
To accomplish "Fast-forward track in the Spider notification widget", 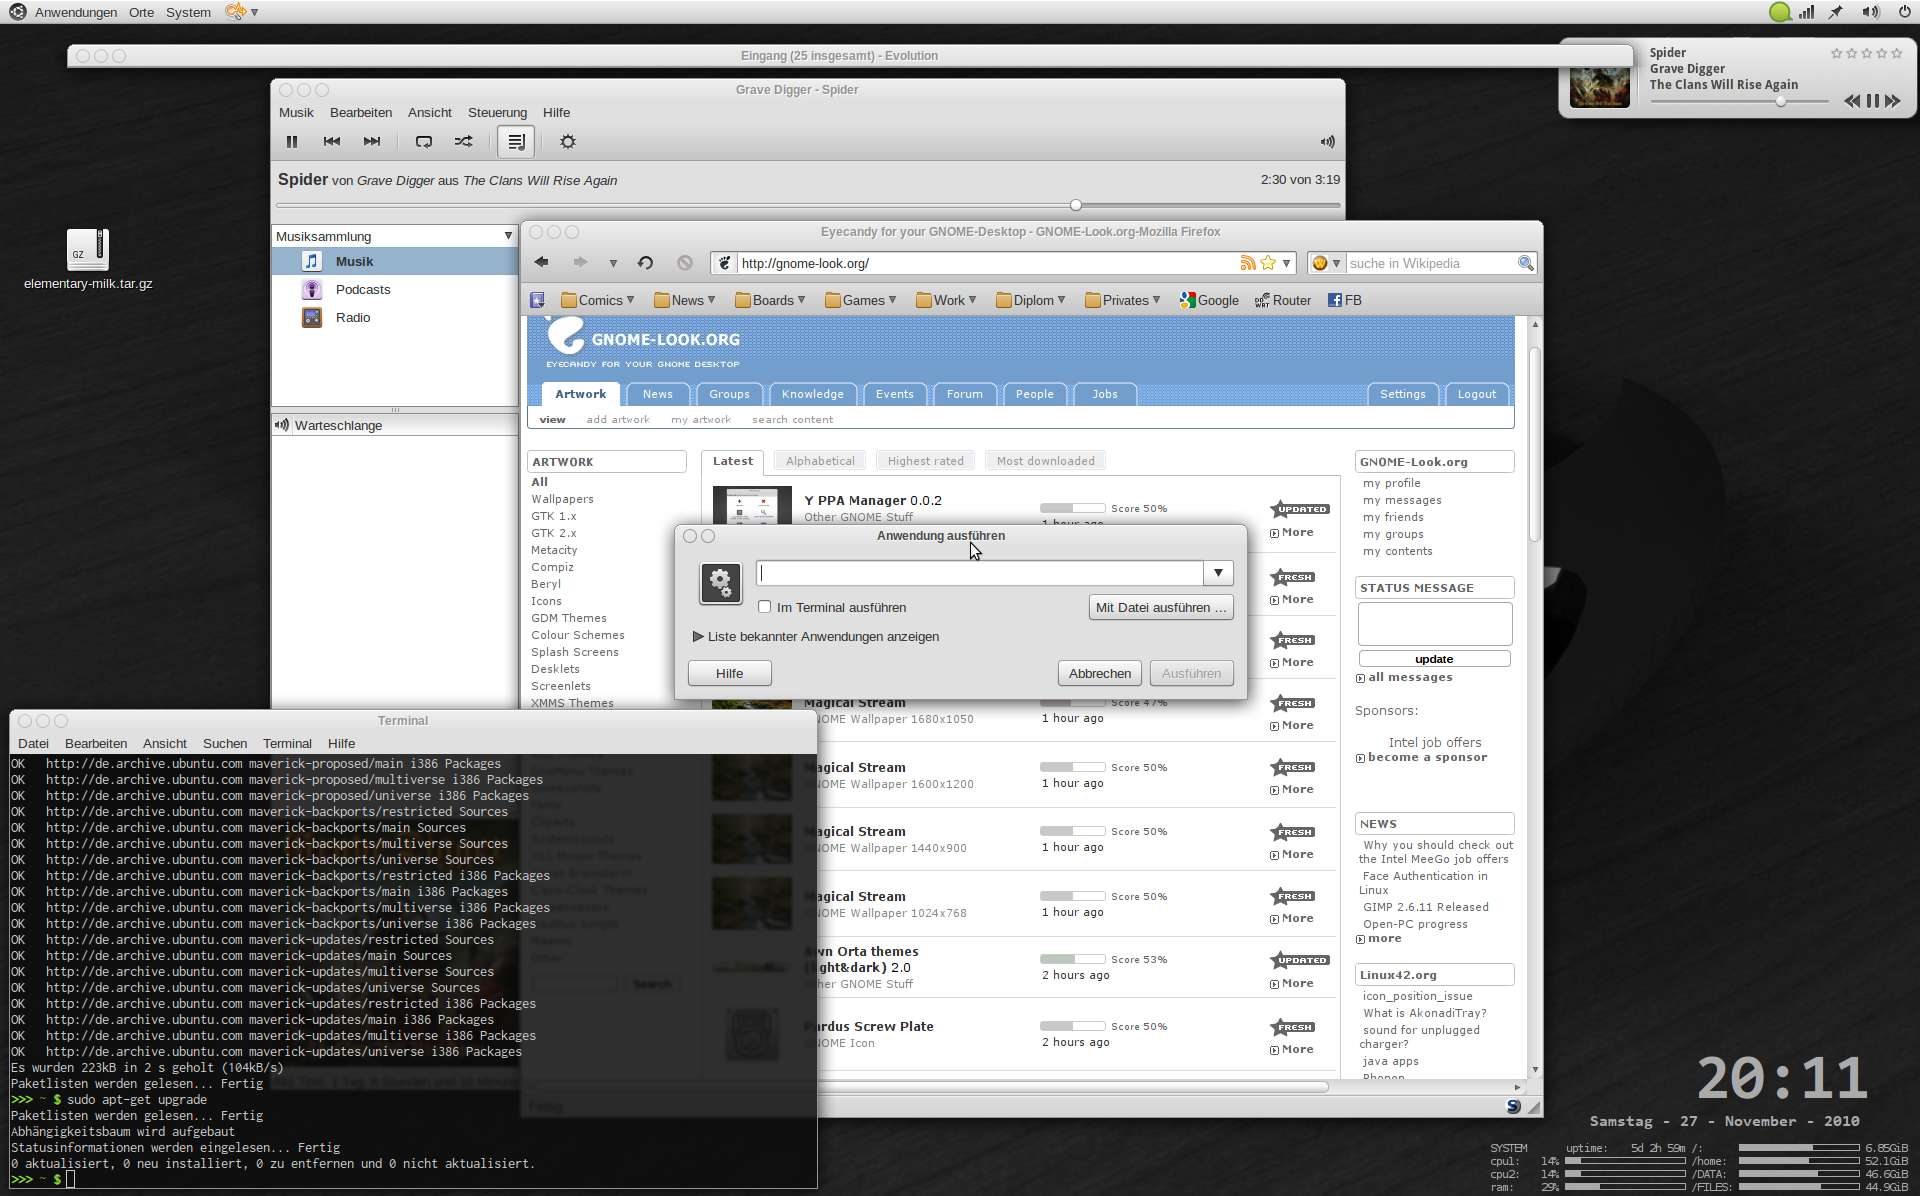I will (x=1892, y=101).
